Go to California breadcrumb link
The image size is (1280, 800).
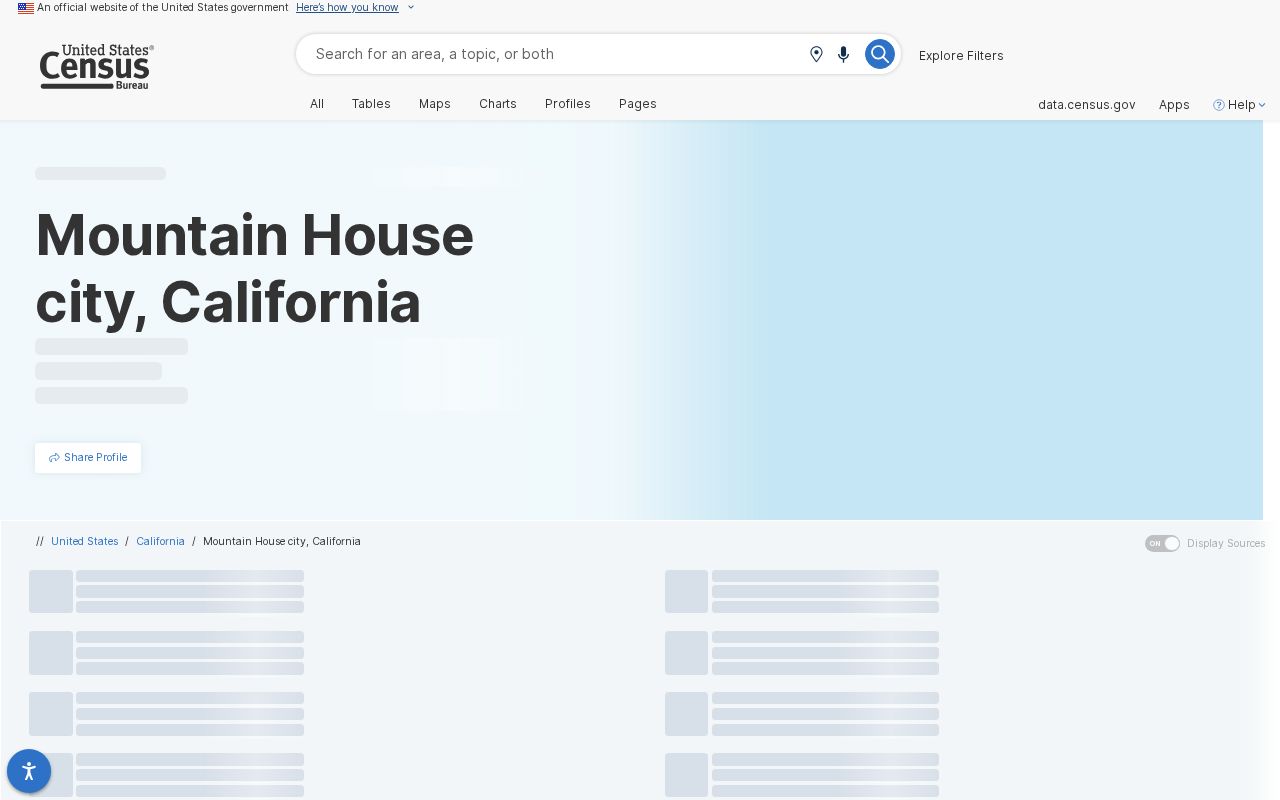coord(161,541)
